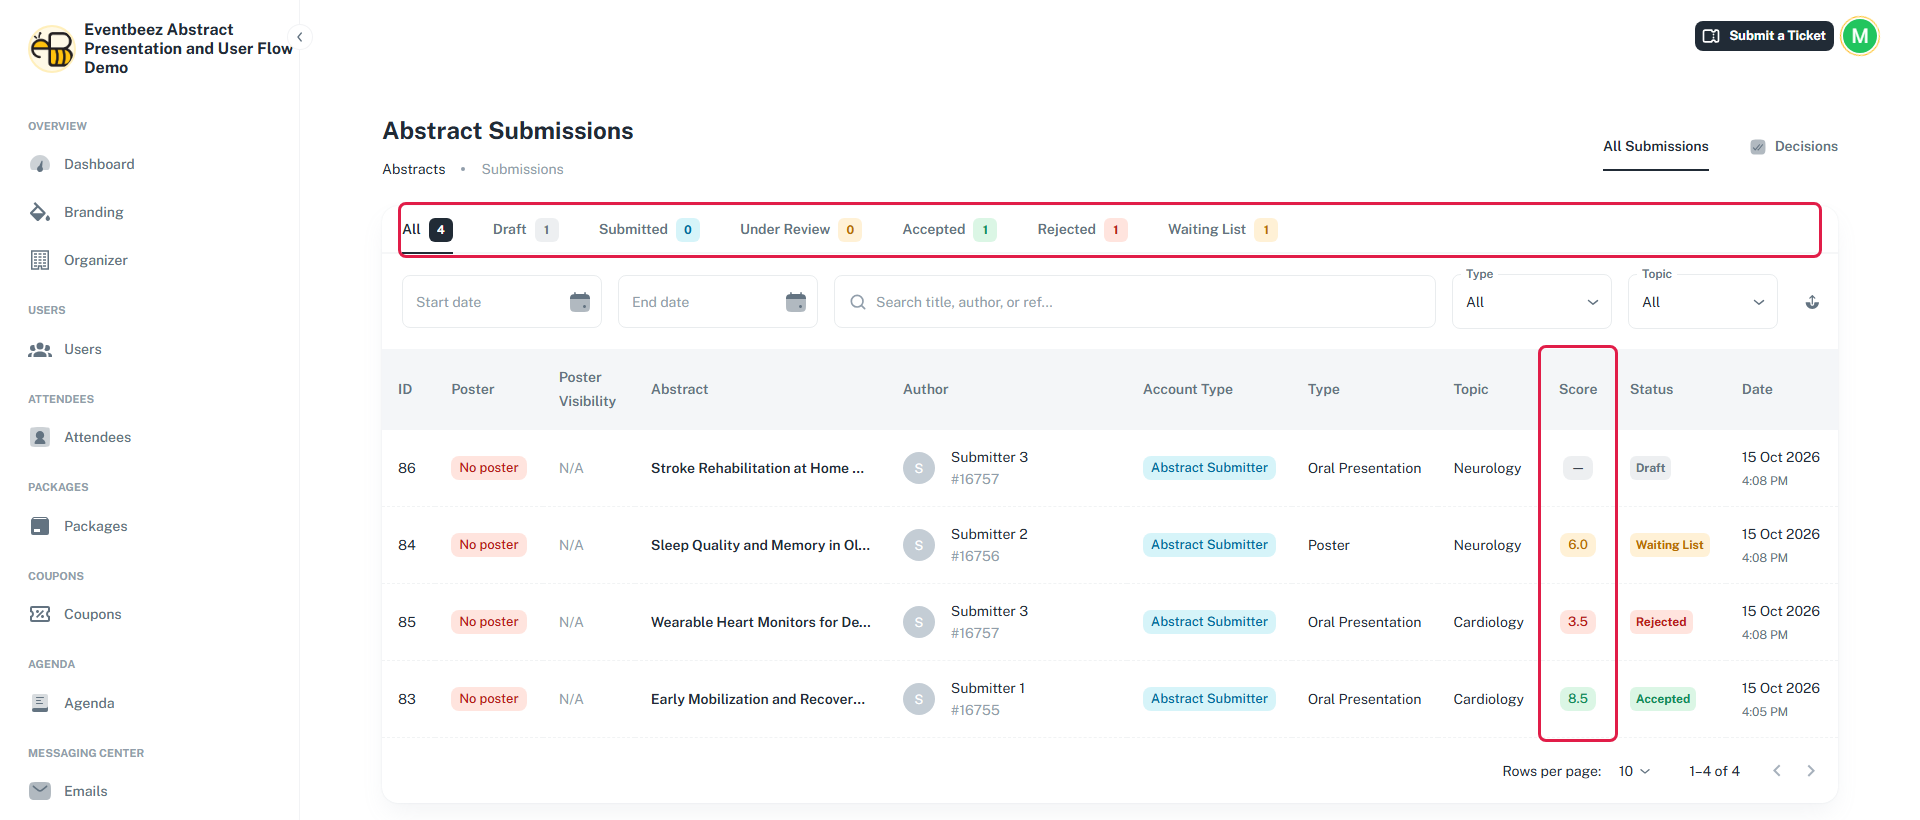
Task: Click the Submit a Ticket button
Action: coord(1764,36)
